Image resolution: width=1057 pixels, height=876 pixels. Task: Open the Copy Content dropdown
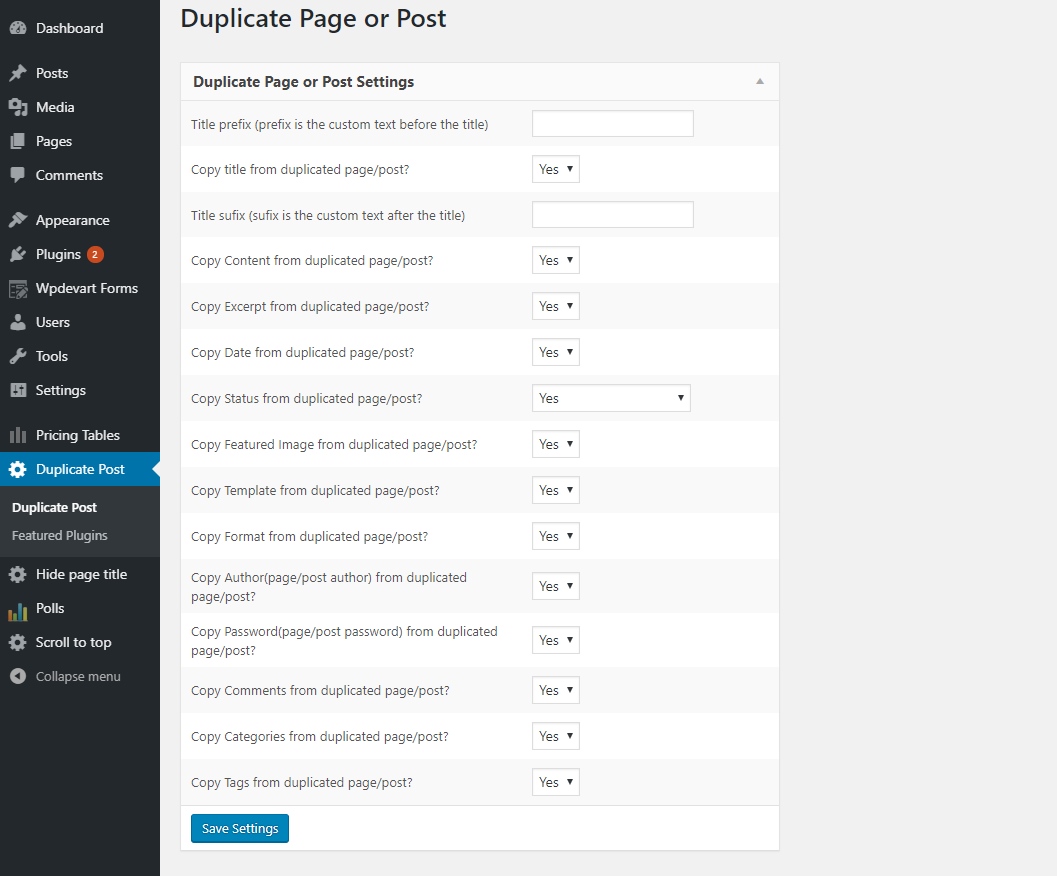tap(556, 261)
